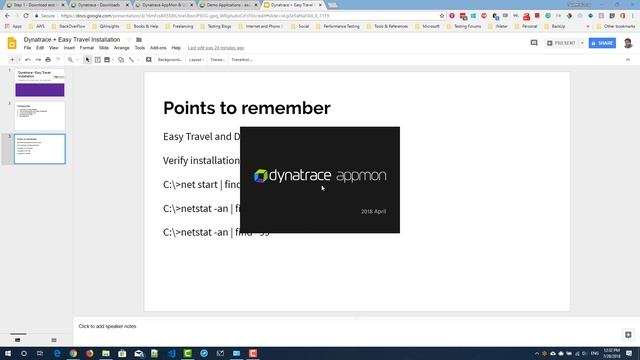Open the Slide menu

tap(104, 48)
